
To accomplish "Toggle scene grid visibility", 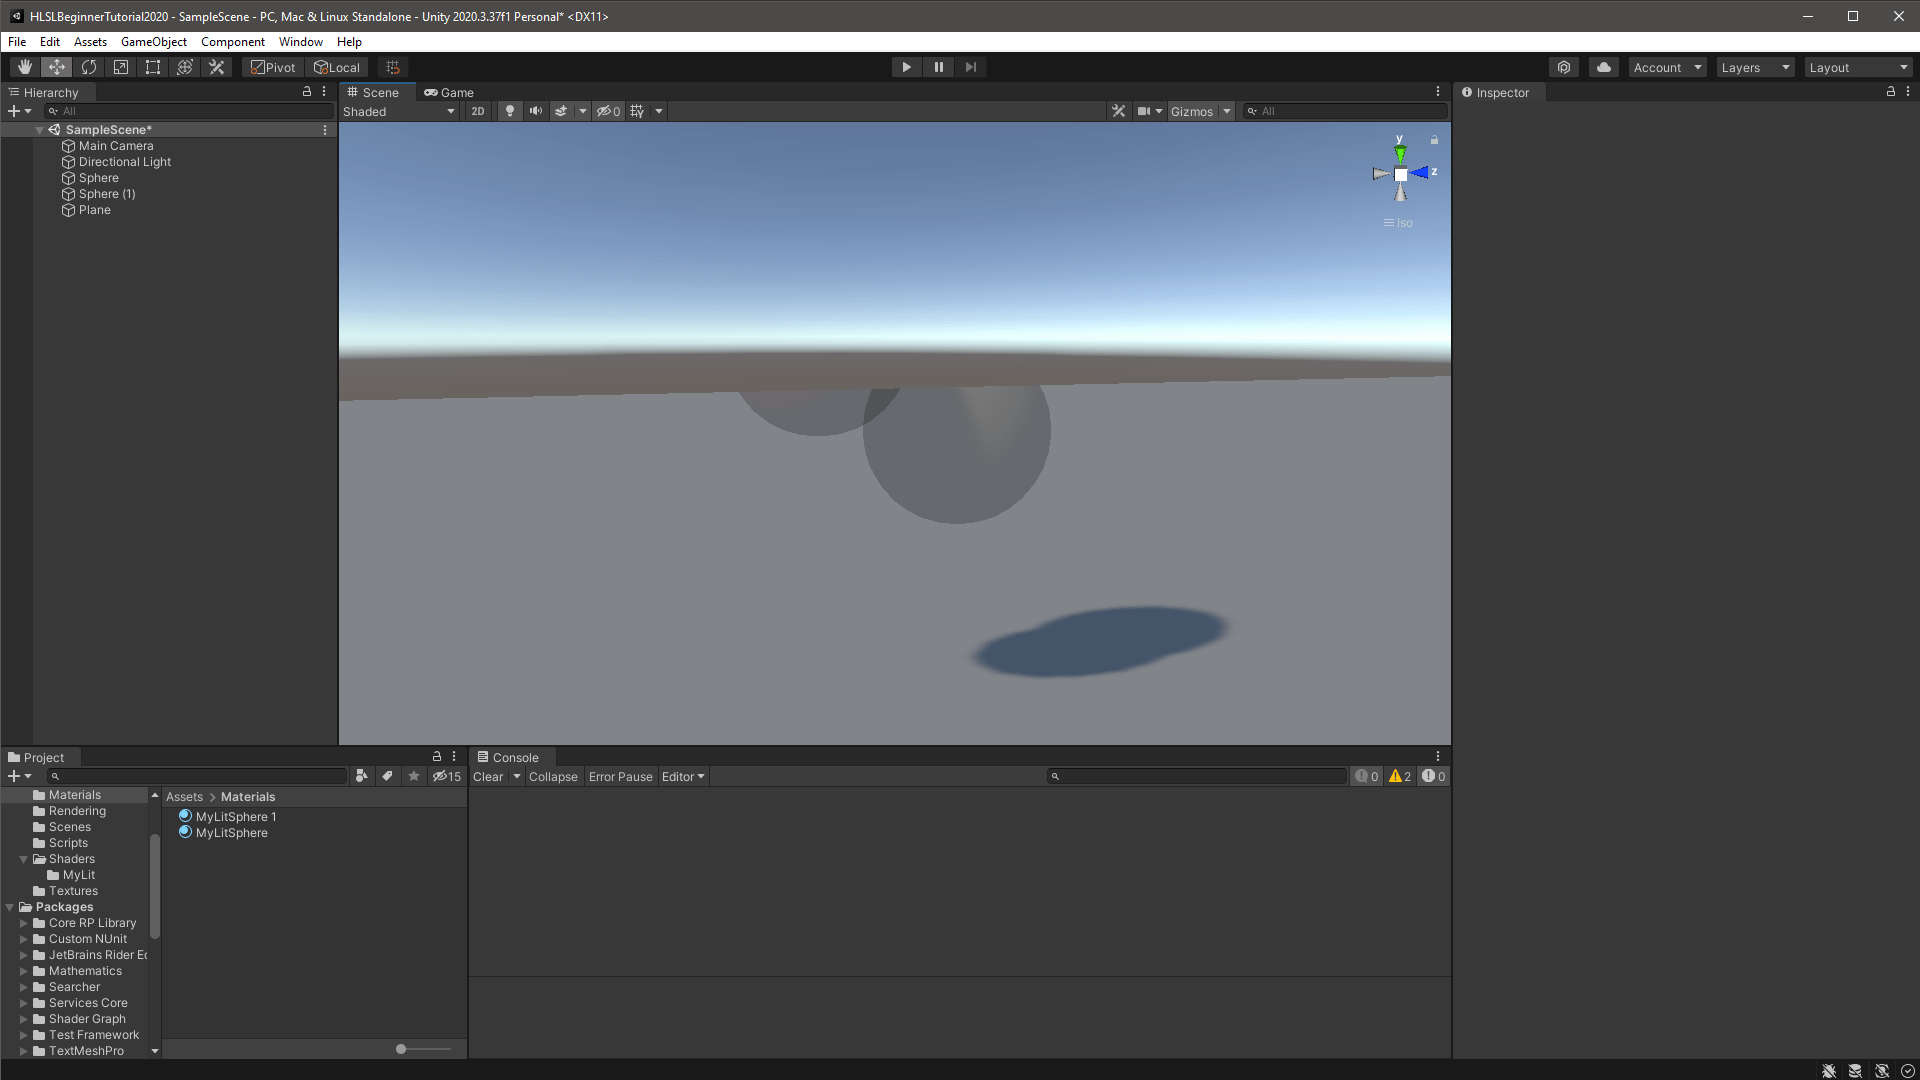I will click(x=638, y=111).
